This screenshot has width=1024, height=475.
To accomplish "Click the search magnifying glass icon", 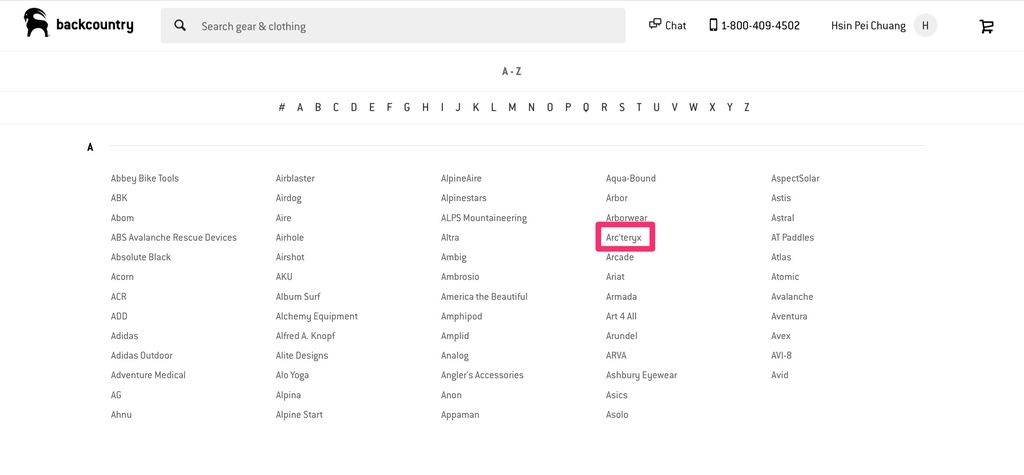I will click(x=180, y=26).
